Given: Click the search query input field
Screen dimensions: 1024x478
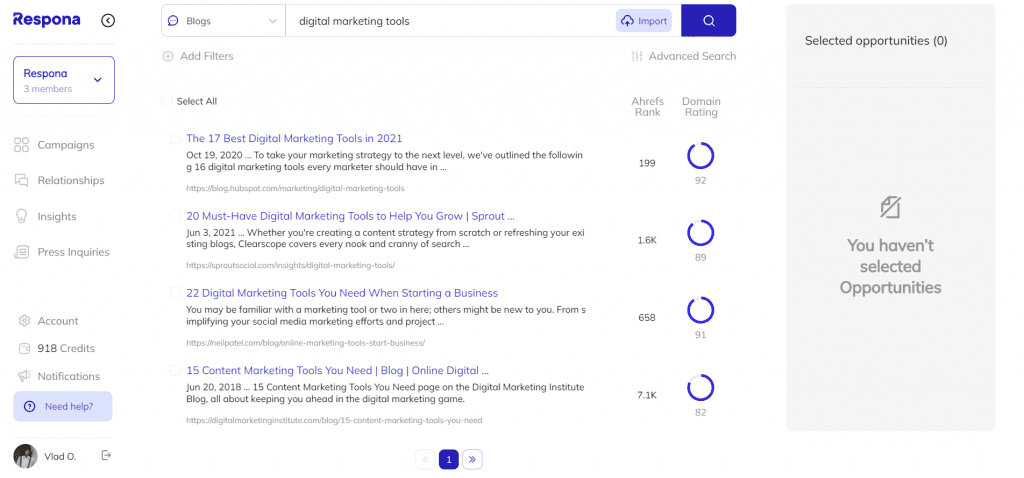Looking at the screenshot, I should [451, 21].
